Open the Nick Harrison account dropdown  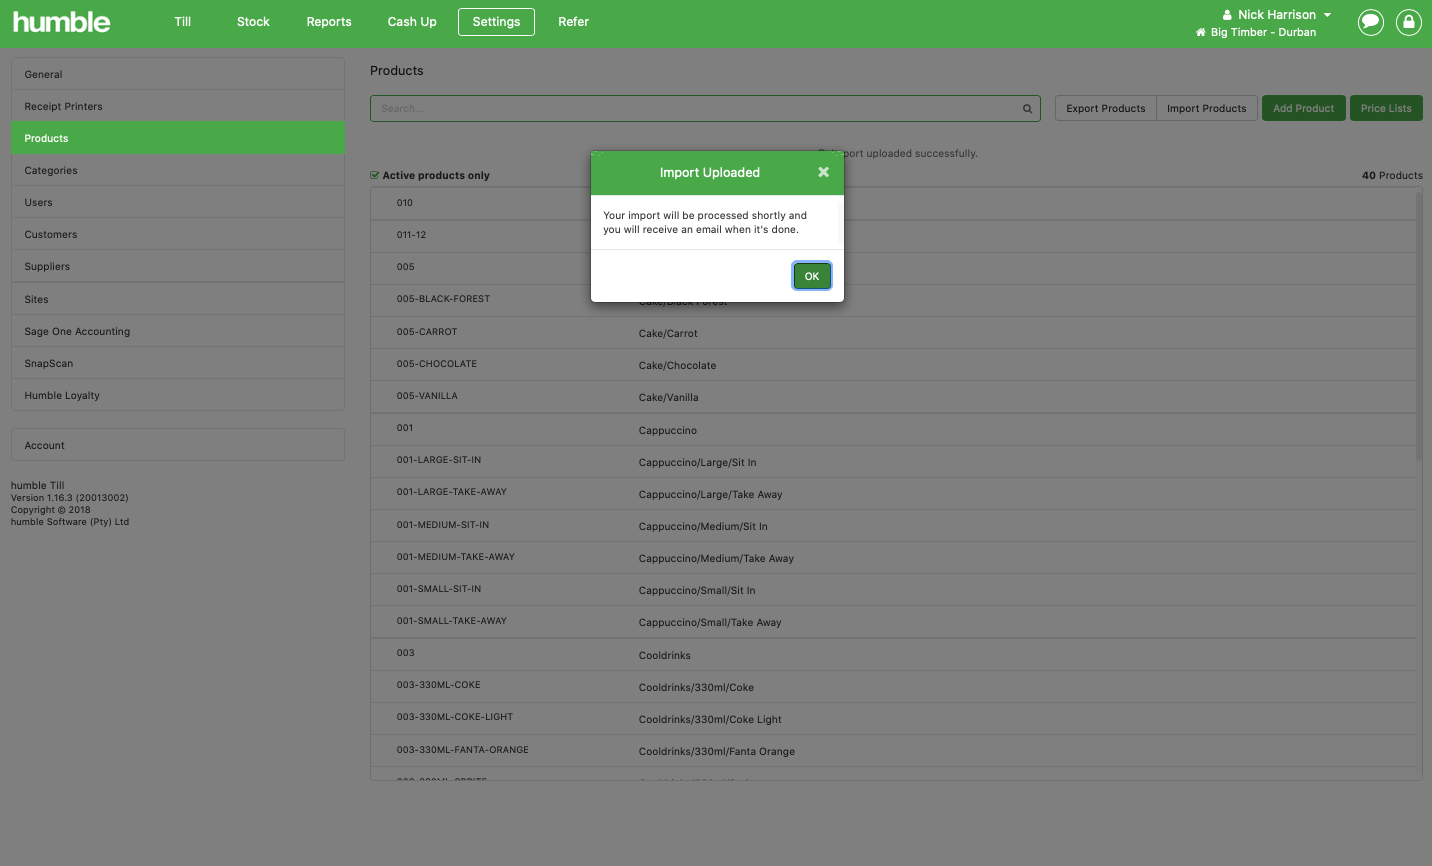point(1276,14)
